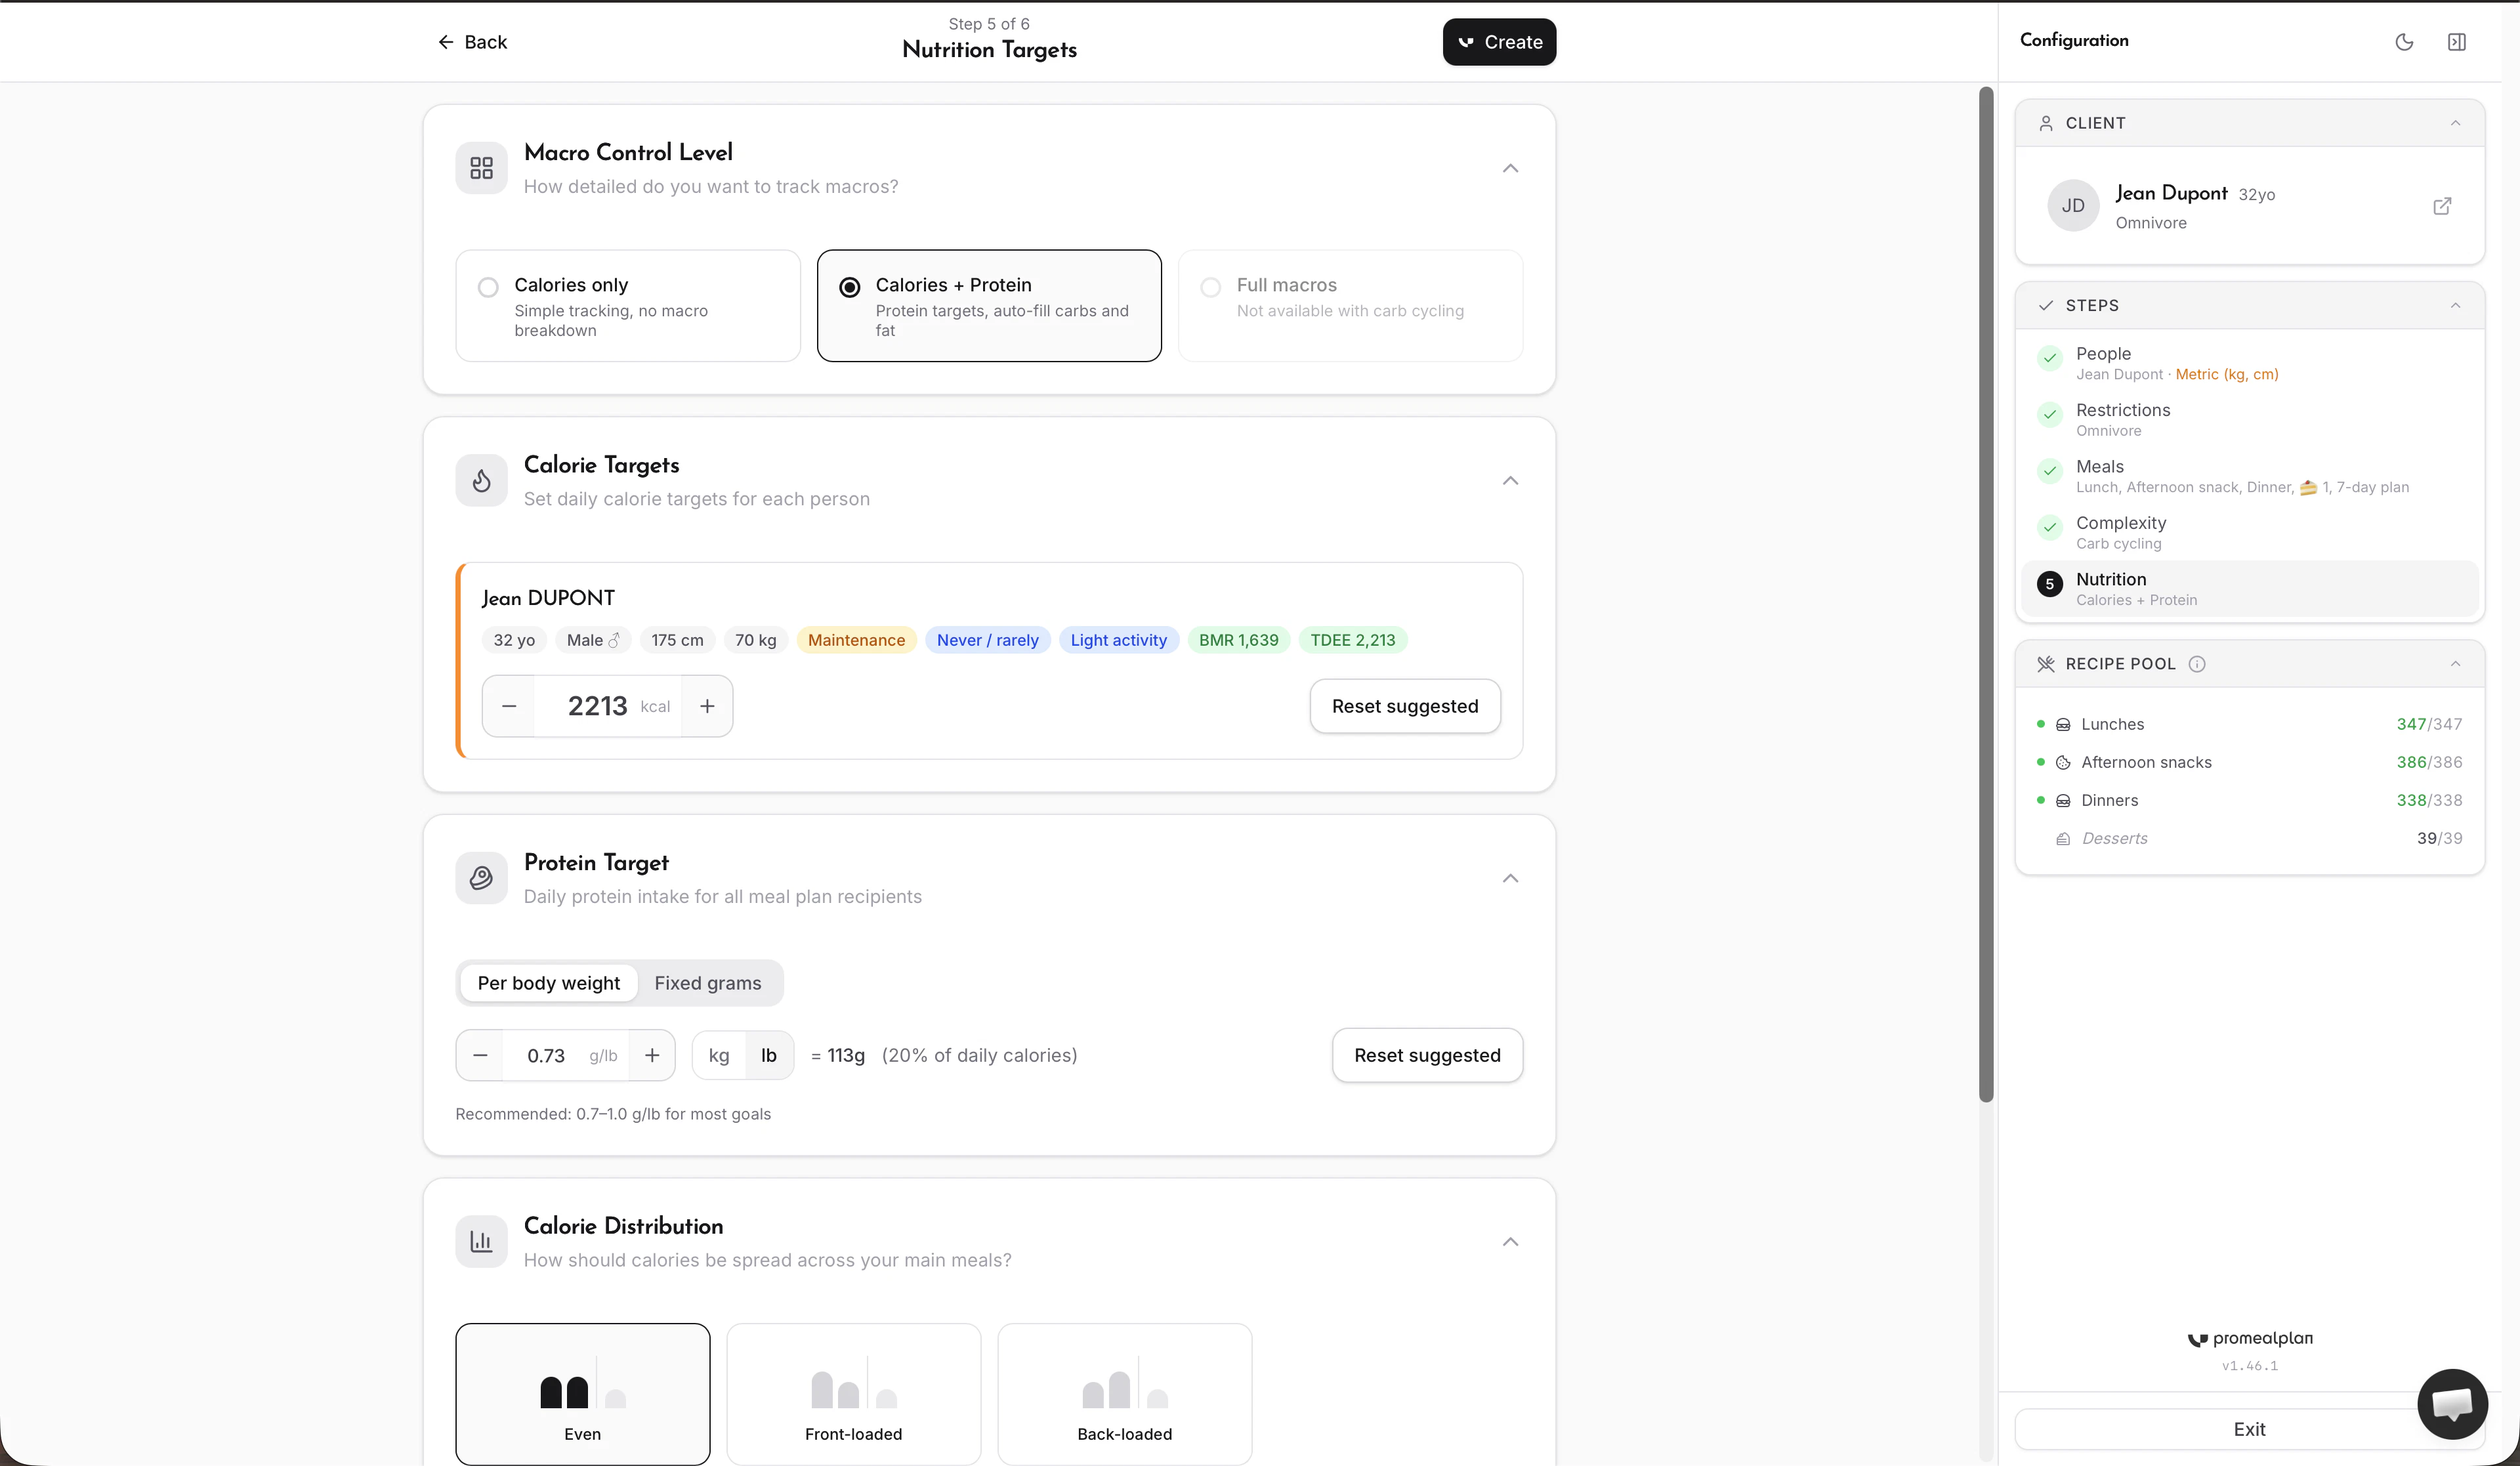2520x1466 pixels.
Task: Increase calories with the plus icon
Action: pyautogui.click(x=707, y=706)
